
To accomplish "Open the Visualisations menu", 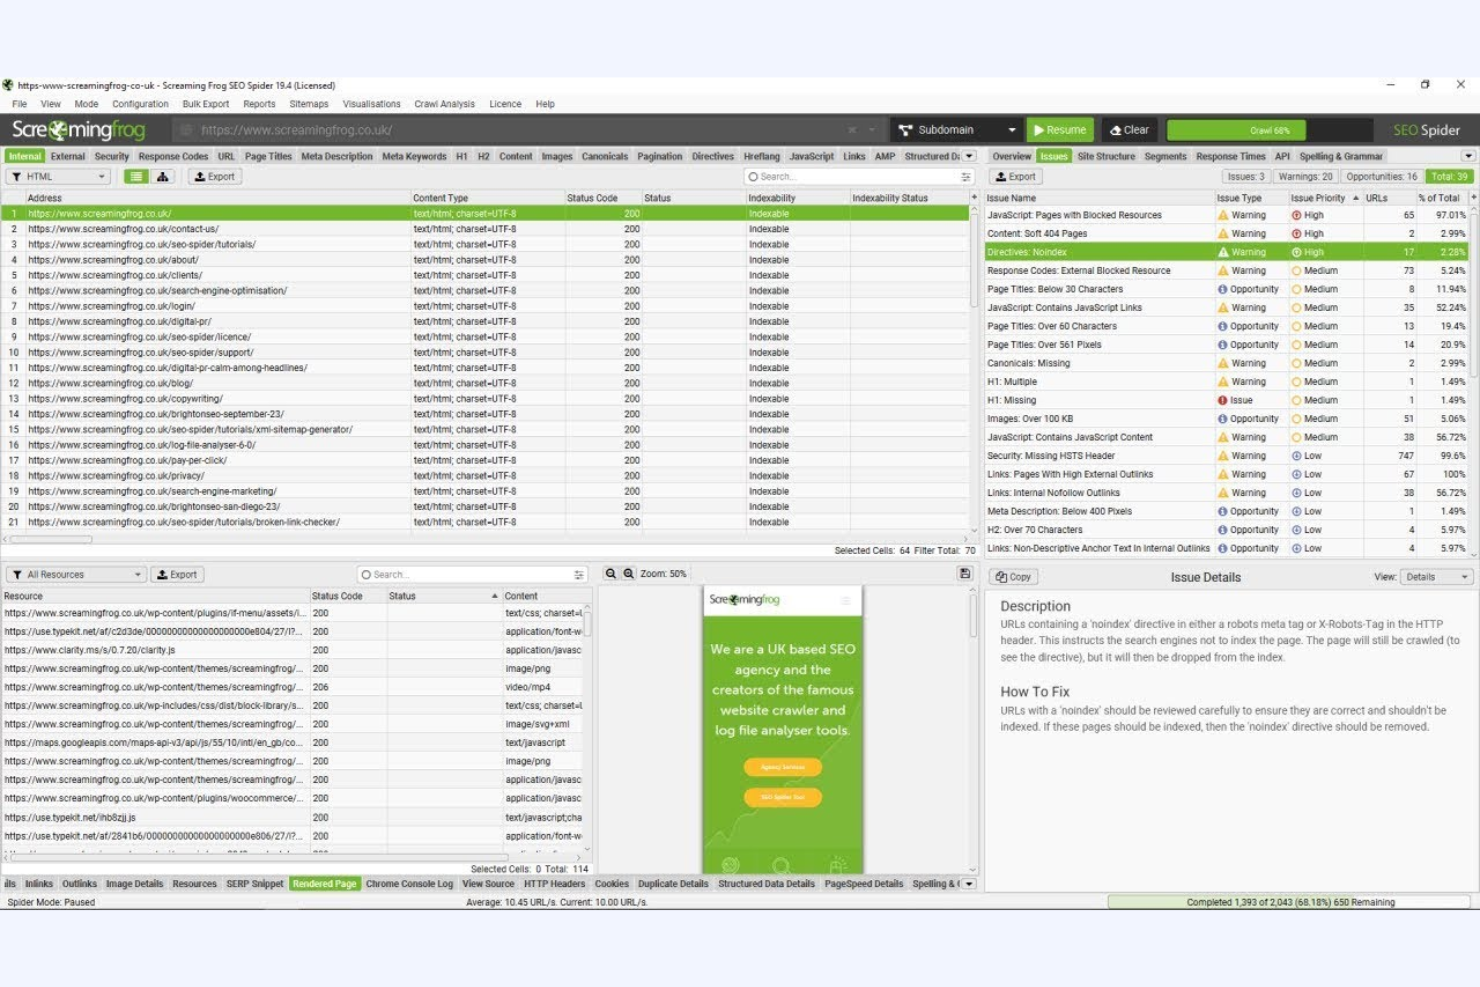I will [x=371, y=104].
